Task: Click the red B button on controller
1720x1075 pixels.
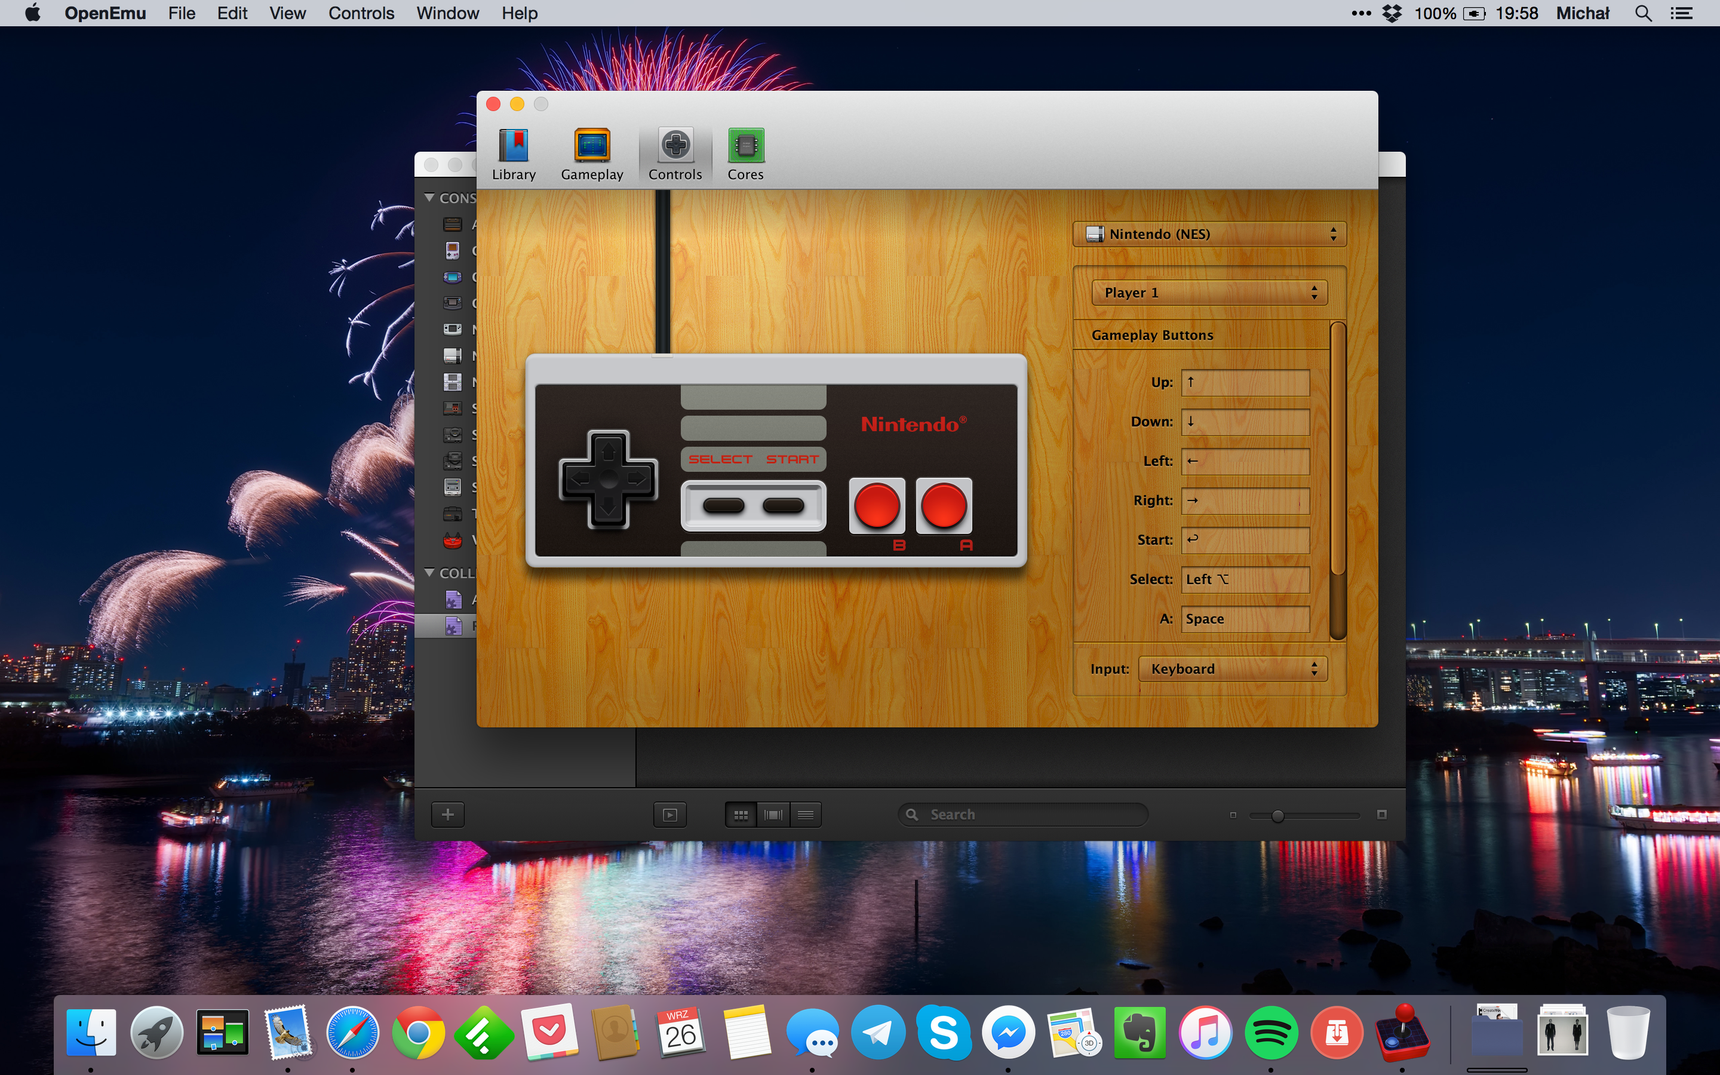Action: pos(877,505)
